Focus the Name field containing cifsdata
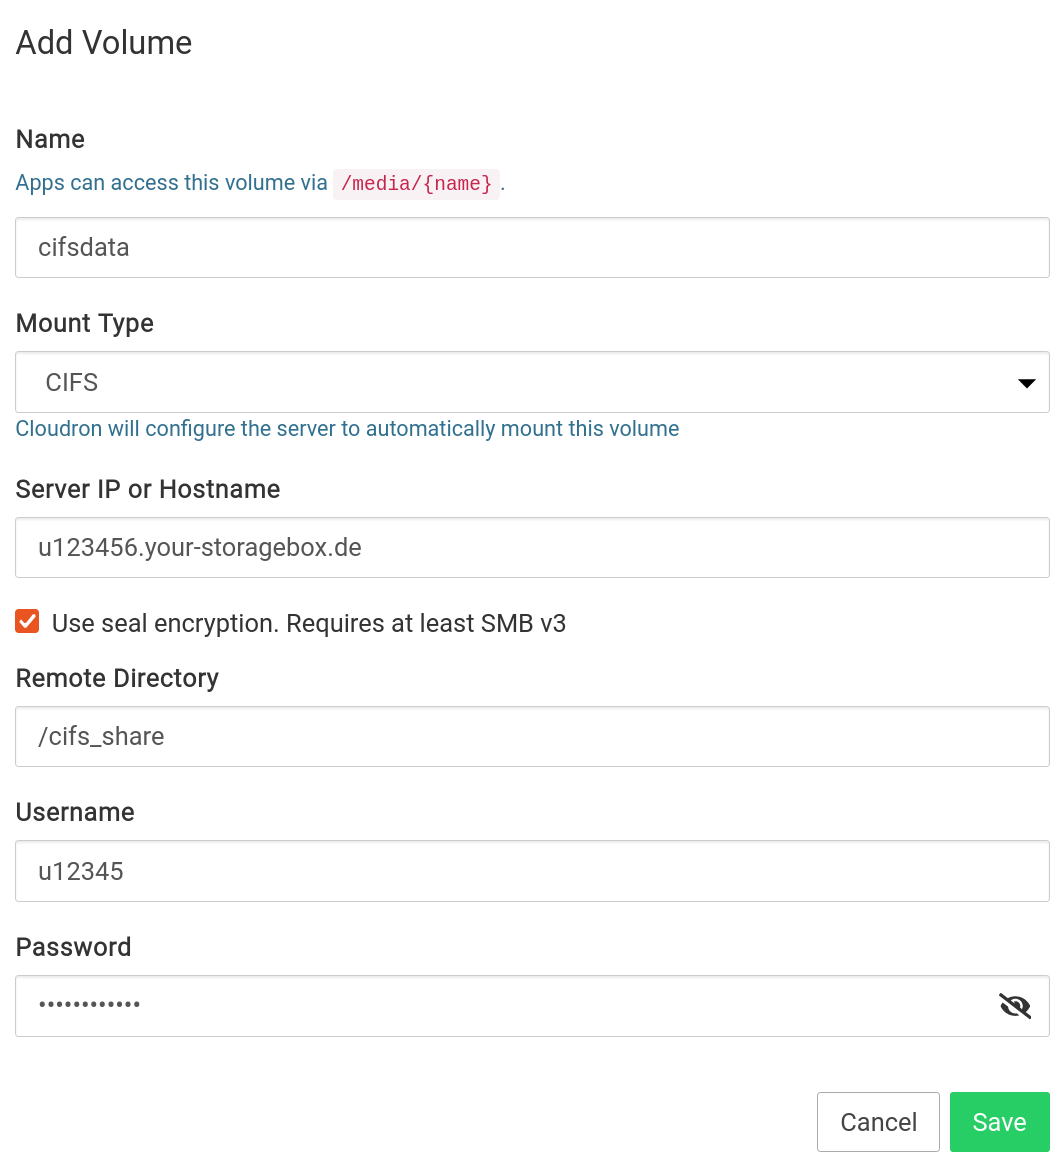1064x1170 pixels. [532, 248]
